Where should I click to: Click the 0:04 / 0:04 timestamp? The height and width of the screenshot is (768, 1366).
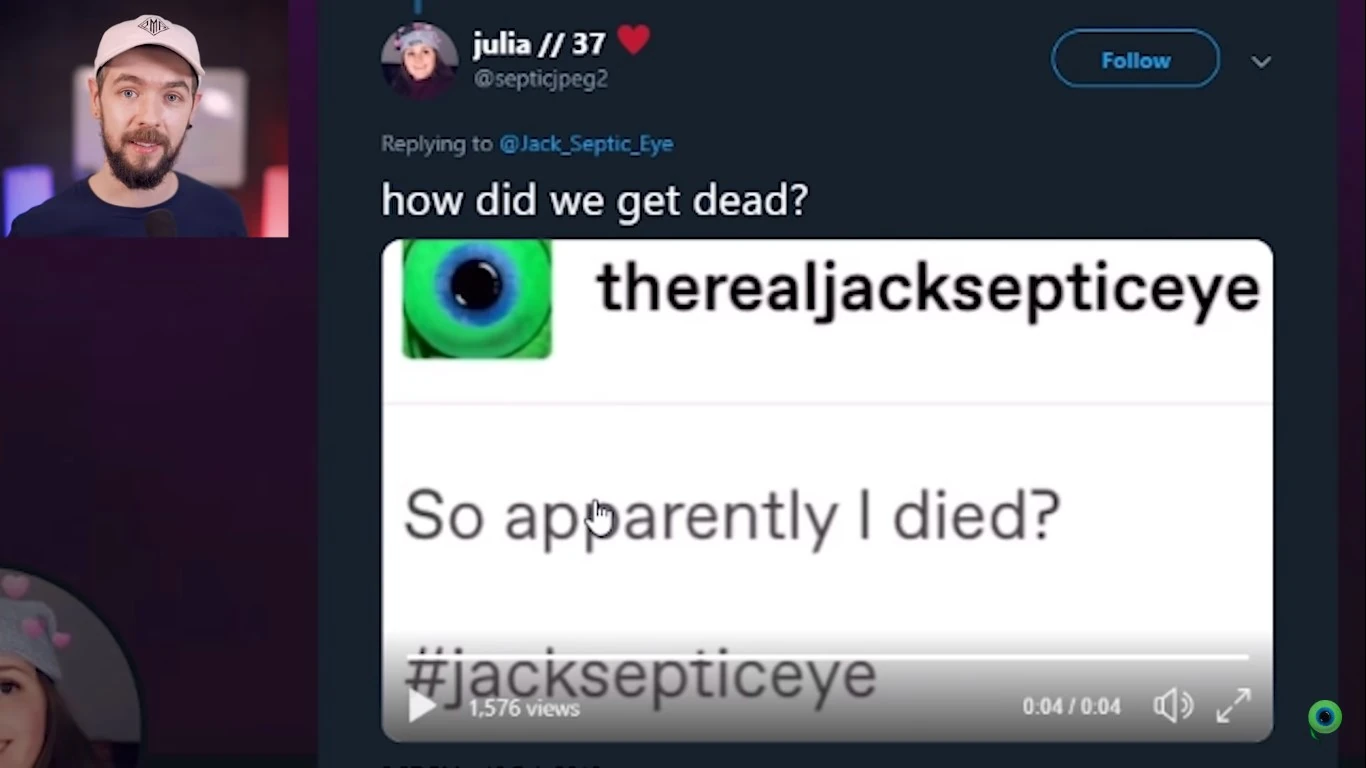(x=1071, y=707)
